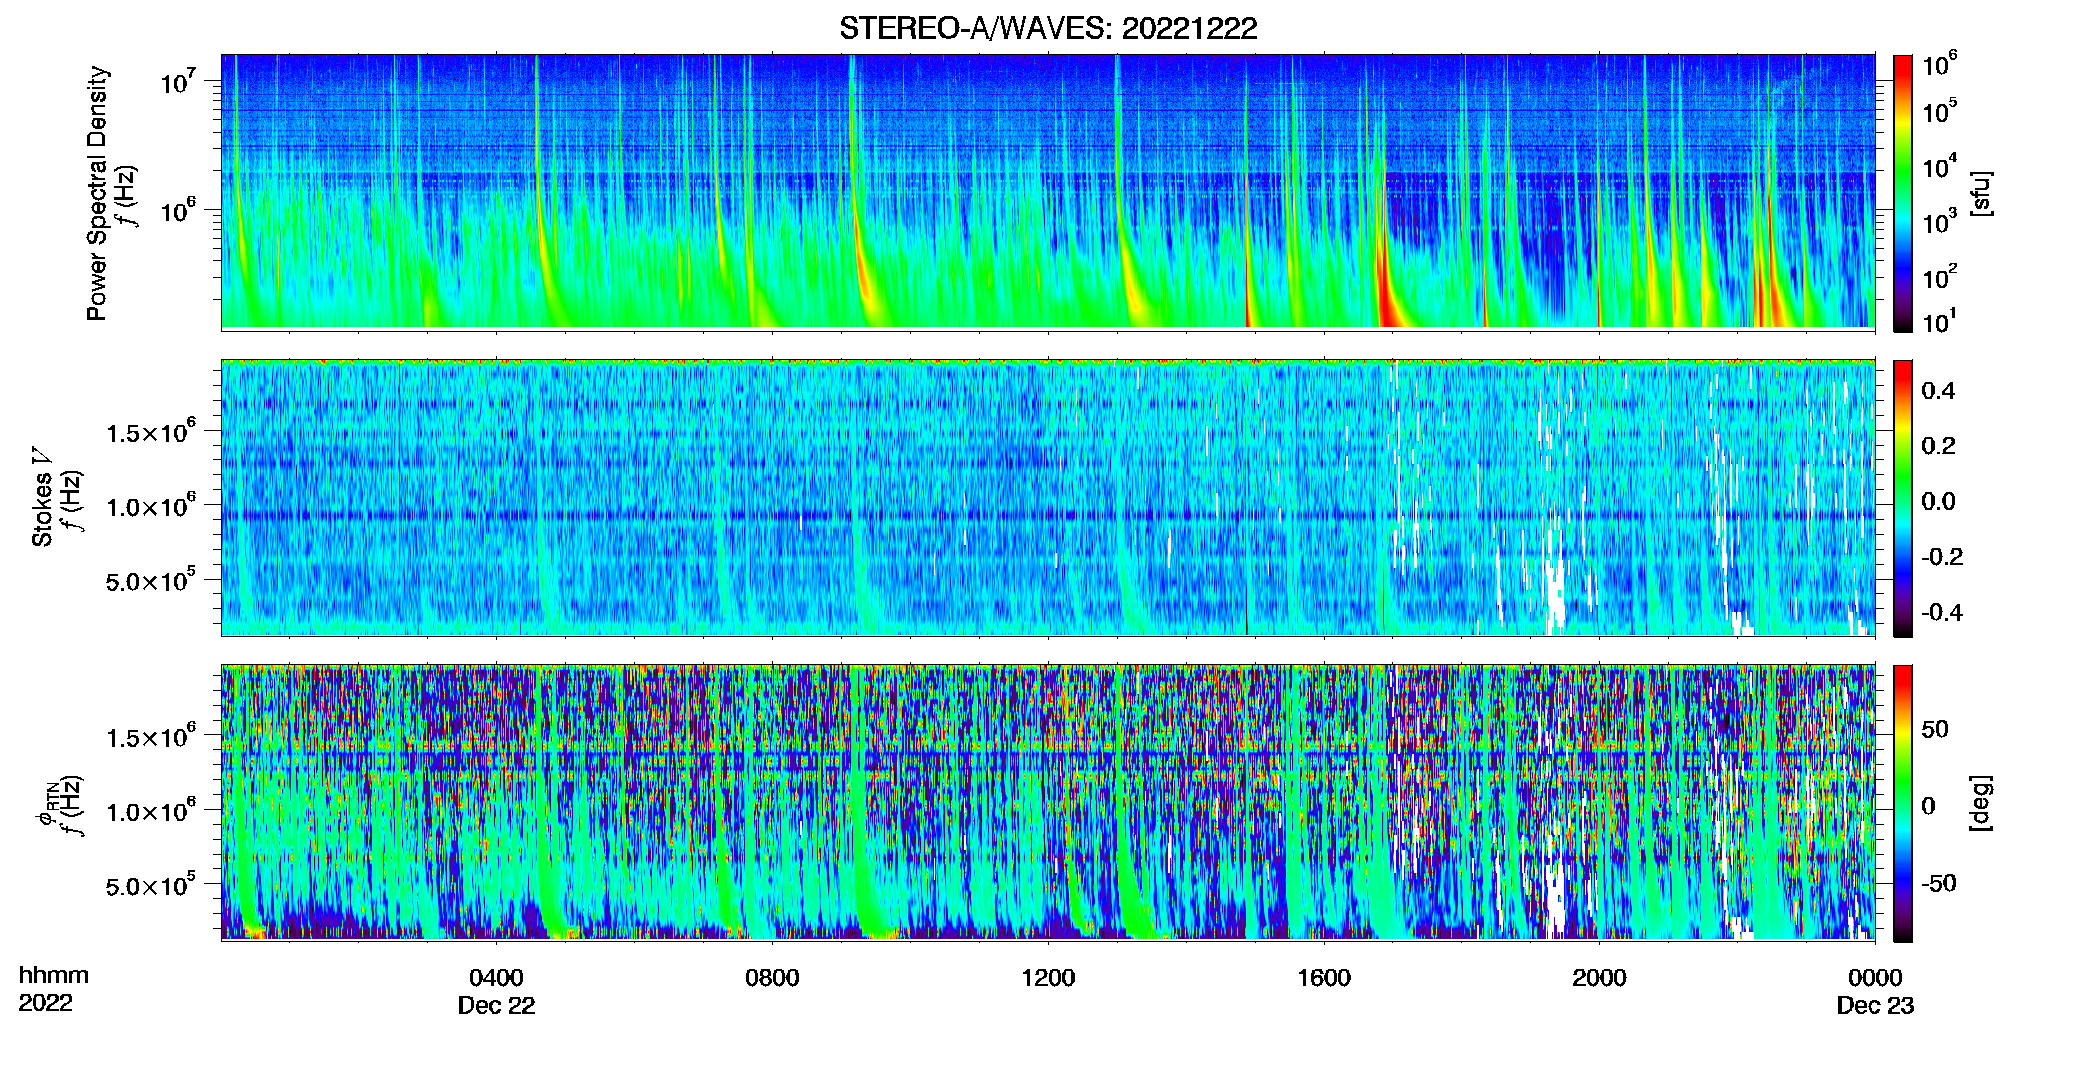
Task: Click the Stokes V color bar
Action: coord(1903,498)
